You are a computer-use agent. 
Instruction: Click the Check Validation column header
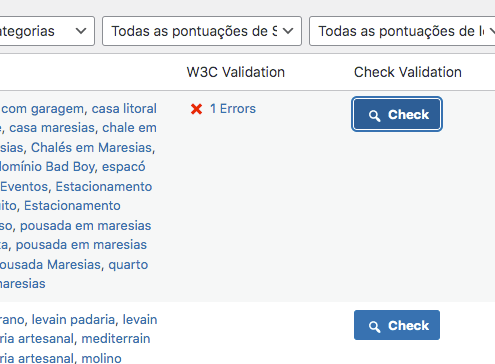point(408,72)
